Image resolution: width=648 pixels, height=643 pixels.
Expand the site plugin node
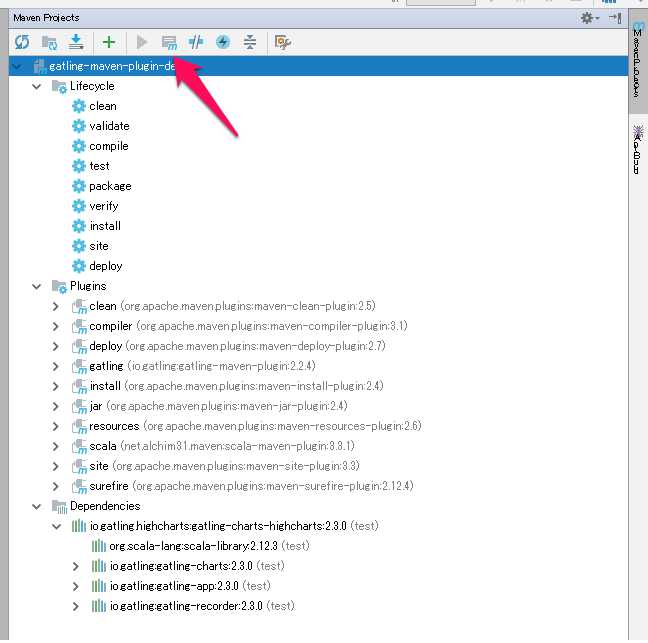click(56, 466)
